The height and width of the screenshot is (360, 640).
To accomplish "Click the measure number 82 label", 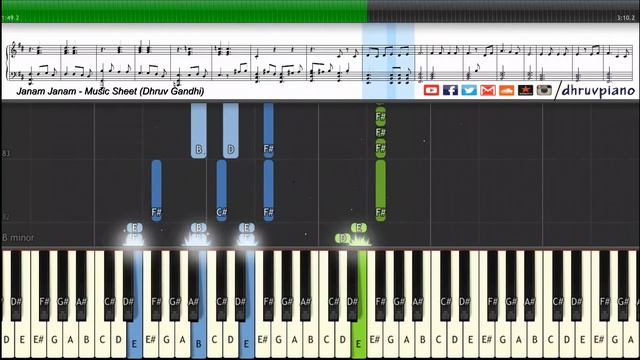I will pos(6,217).
